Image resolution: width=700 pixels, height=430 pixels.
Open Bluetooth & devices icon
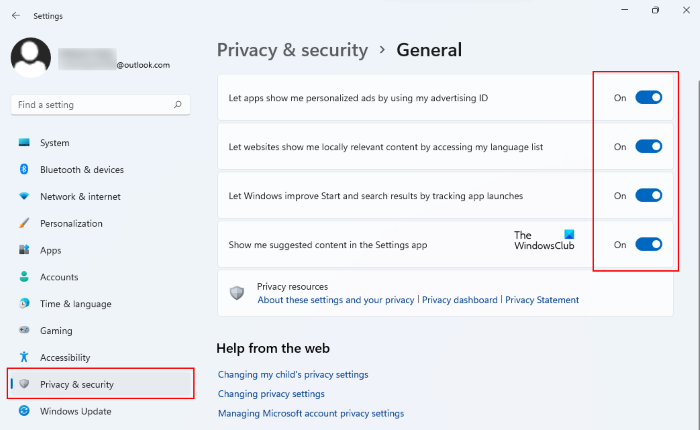tap(24, 170)
